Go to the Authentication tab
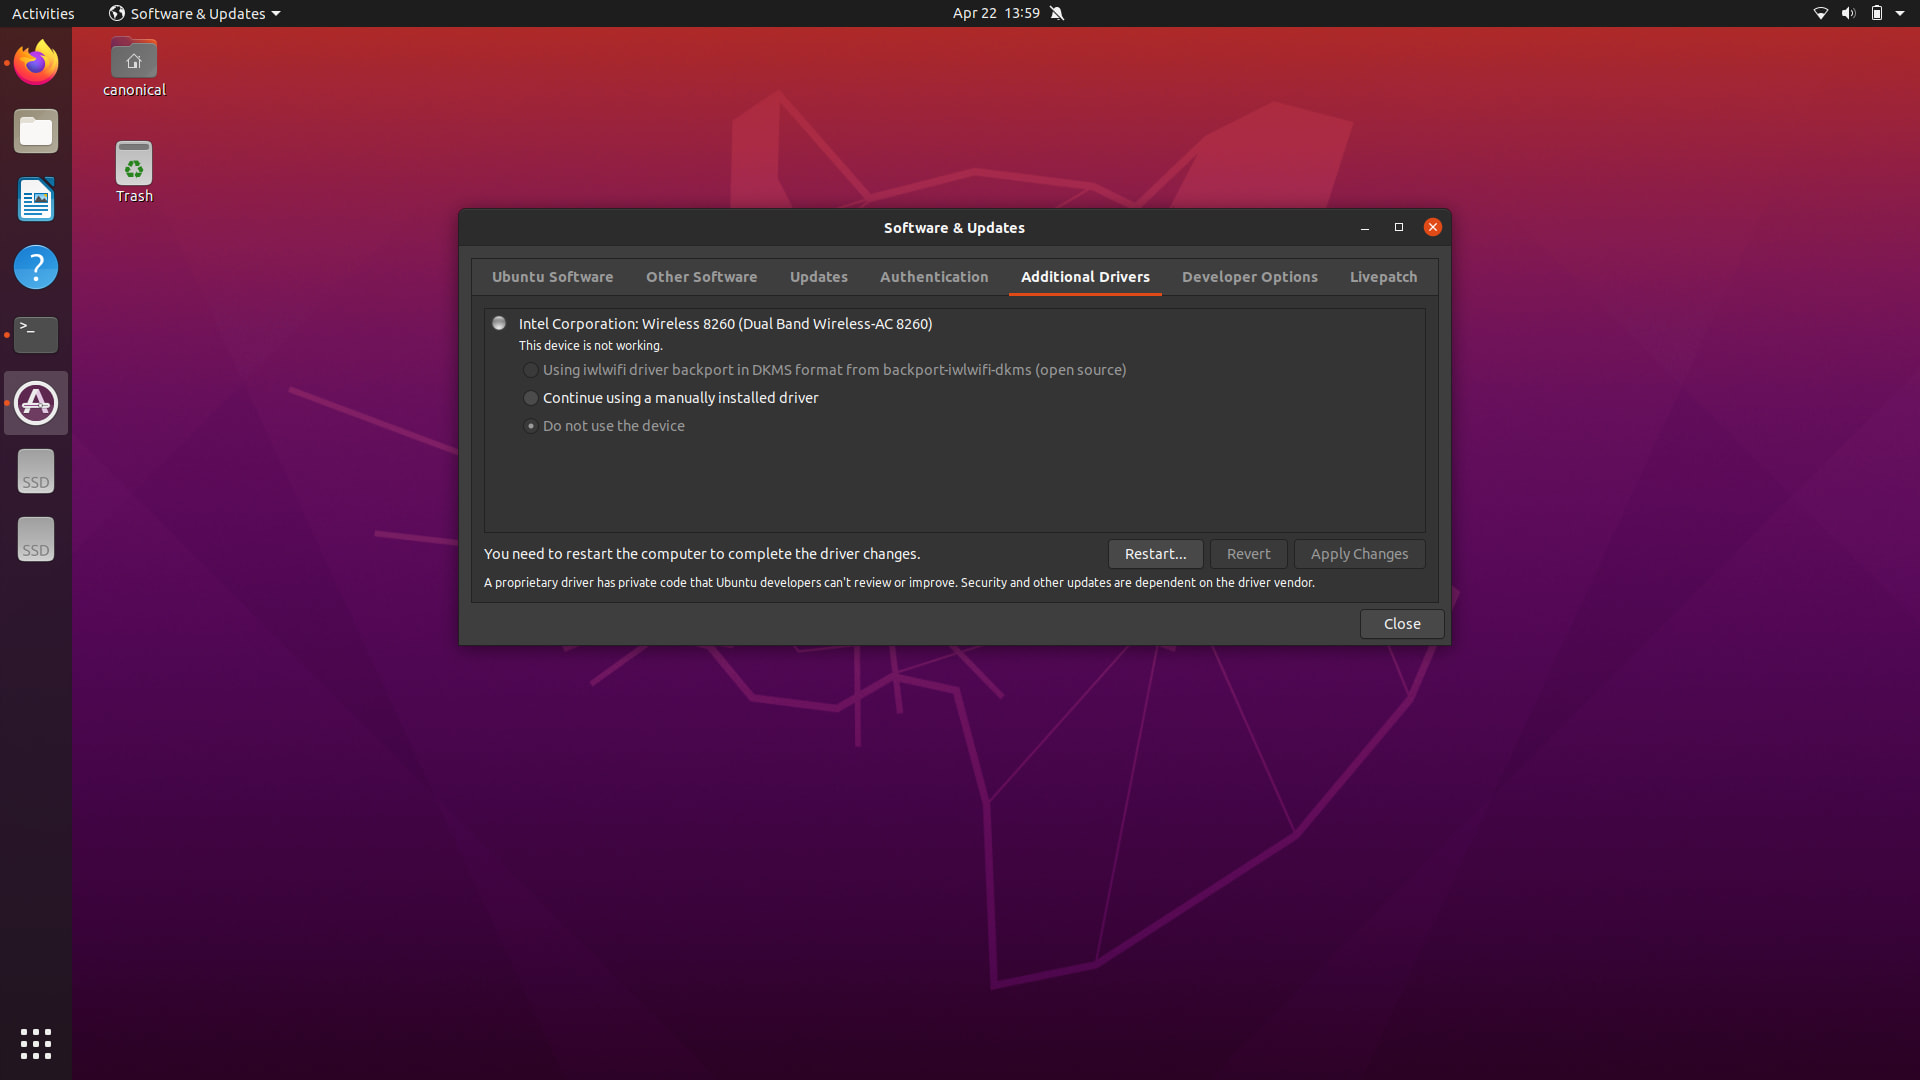 click(x=934, y=277)
